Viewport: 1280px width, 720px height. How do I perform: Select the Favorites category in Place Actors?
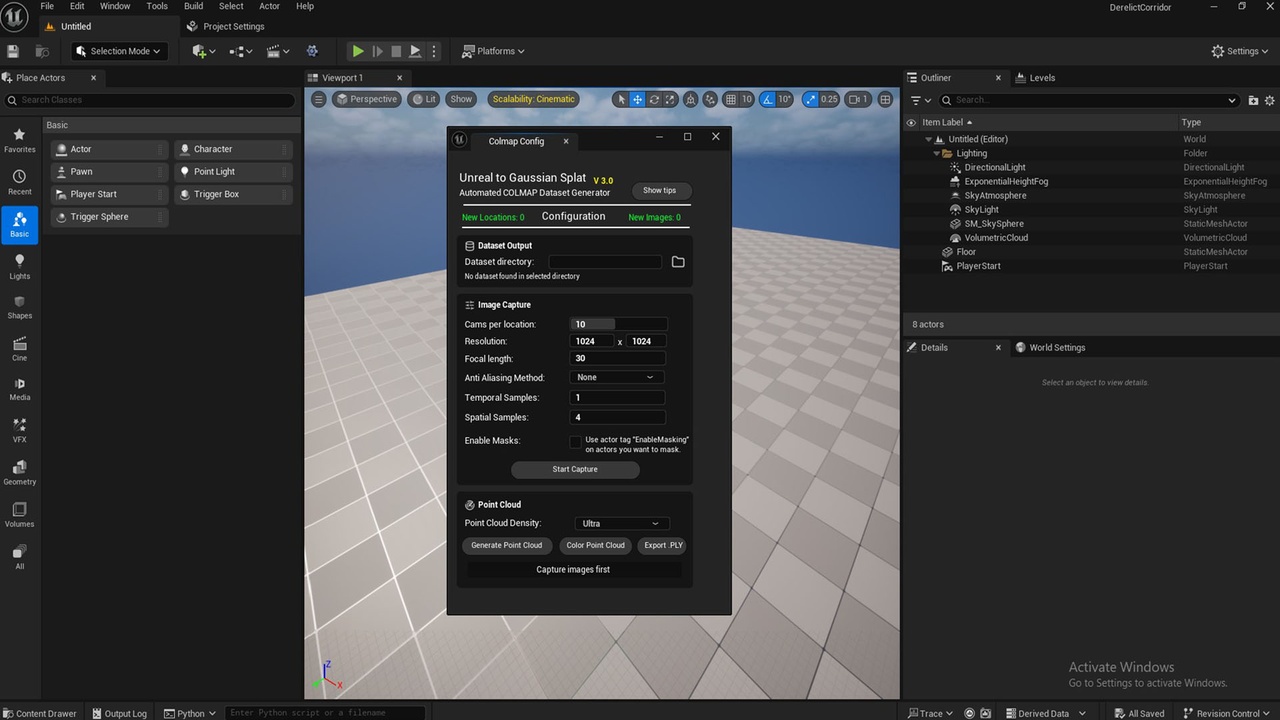[19, 140]
